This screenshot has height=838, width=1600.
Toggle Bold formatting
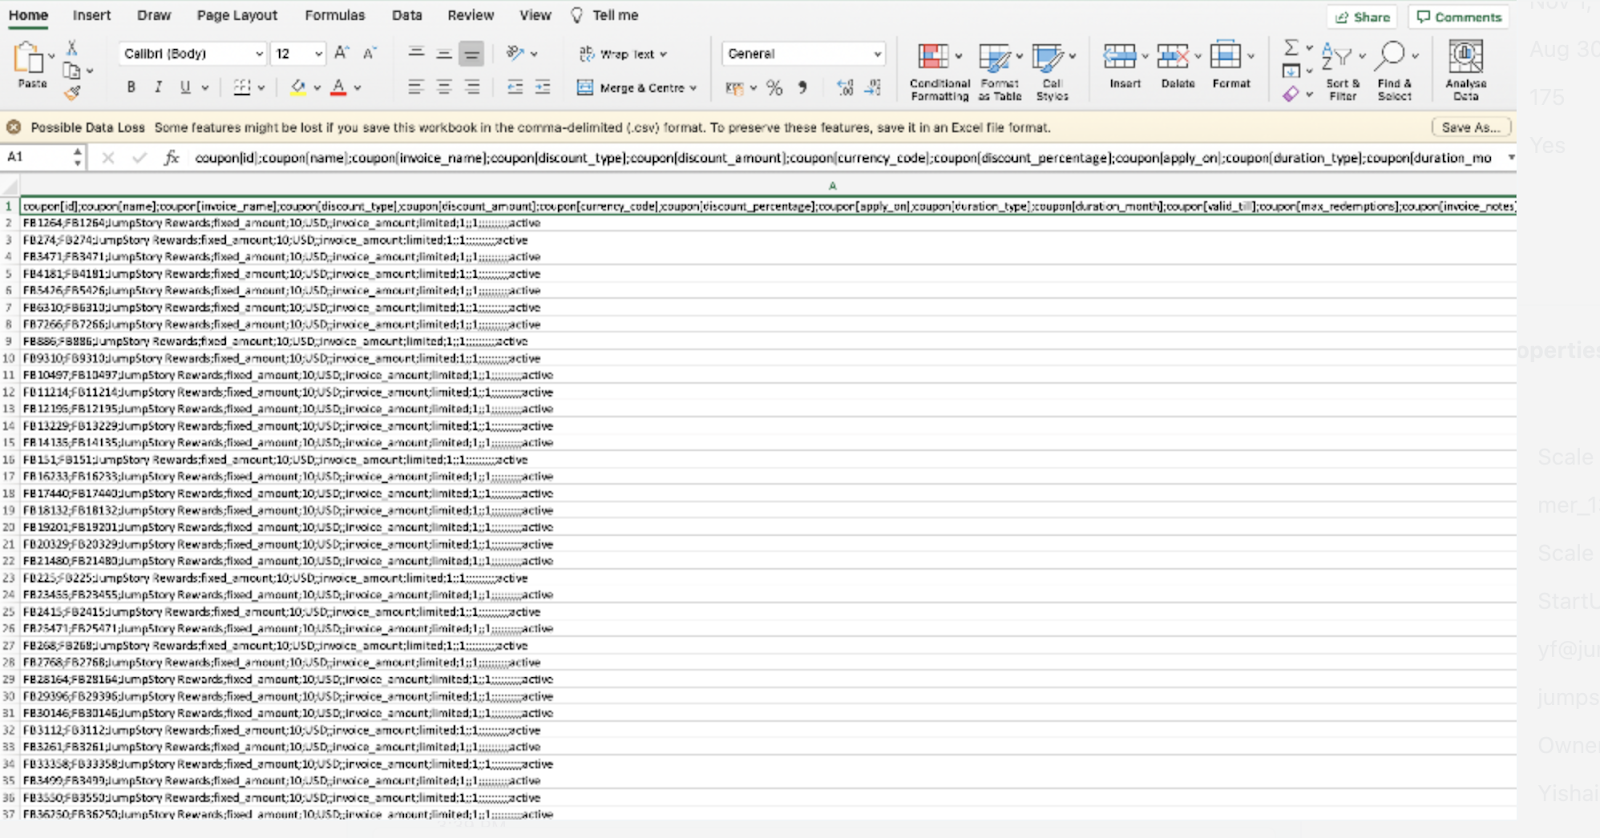click(x=131, y=88)
